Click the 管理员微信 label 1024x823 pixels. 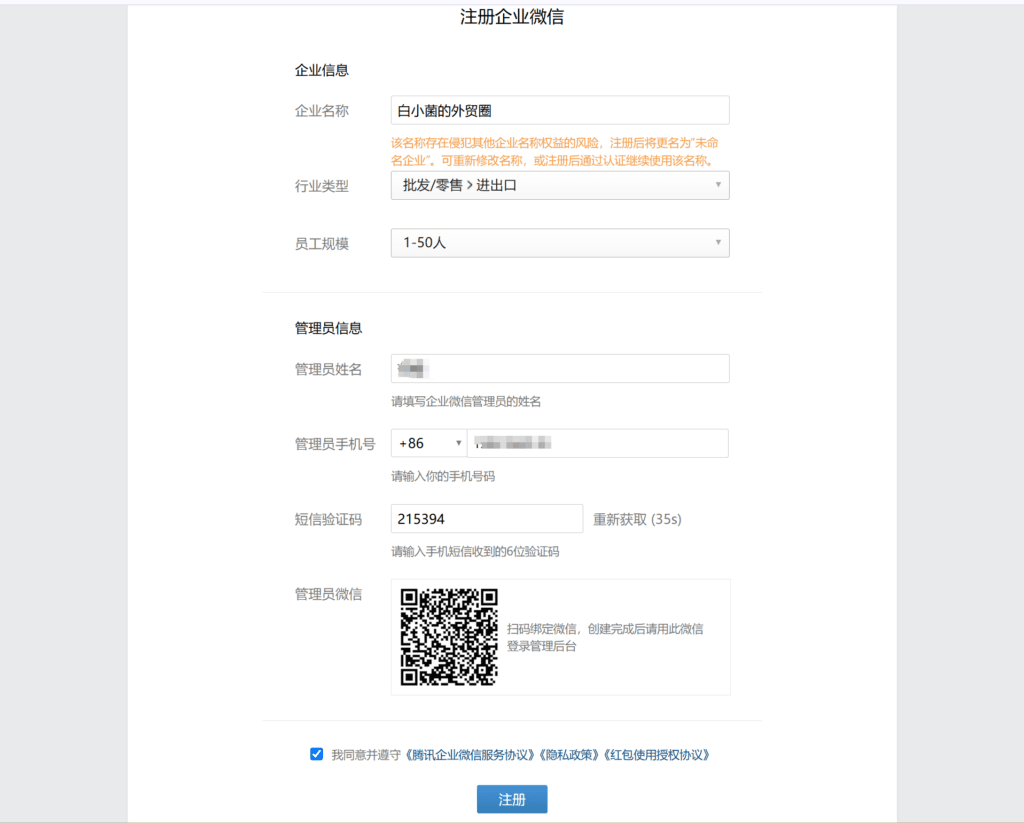coord(328,594)
